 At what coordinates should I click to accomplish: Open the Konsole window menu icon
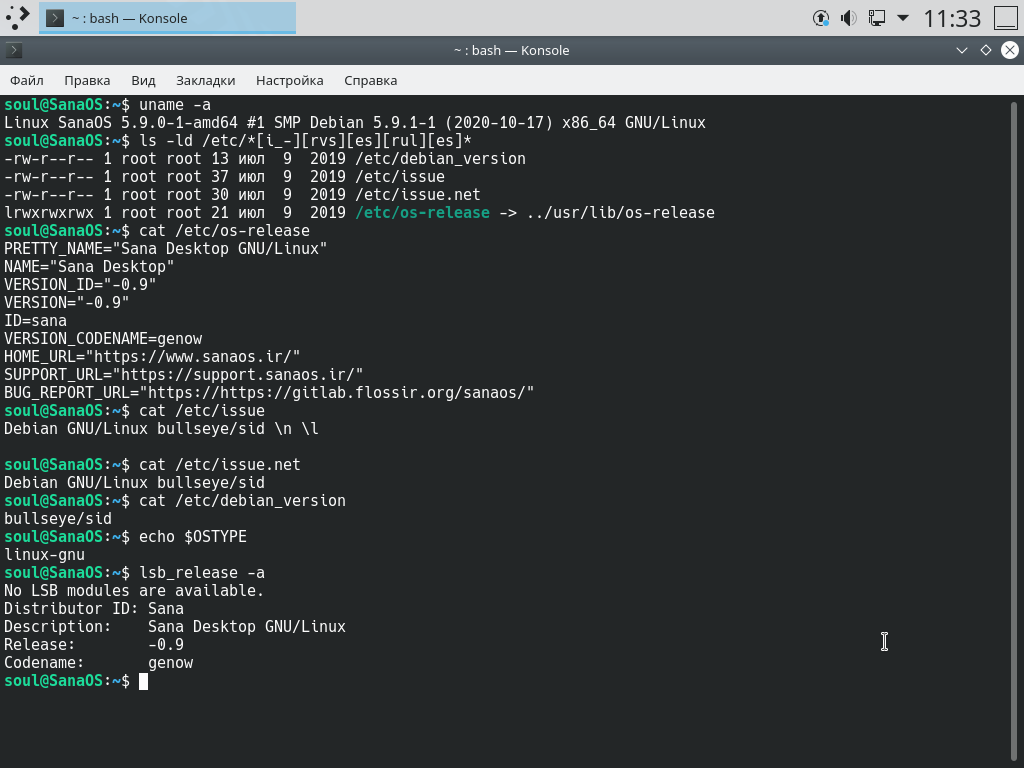click(x=14, y=50)
